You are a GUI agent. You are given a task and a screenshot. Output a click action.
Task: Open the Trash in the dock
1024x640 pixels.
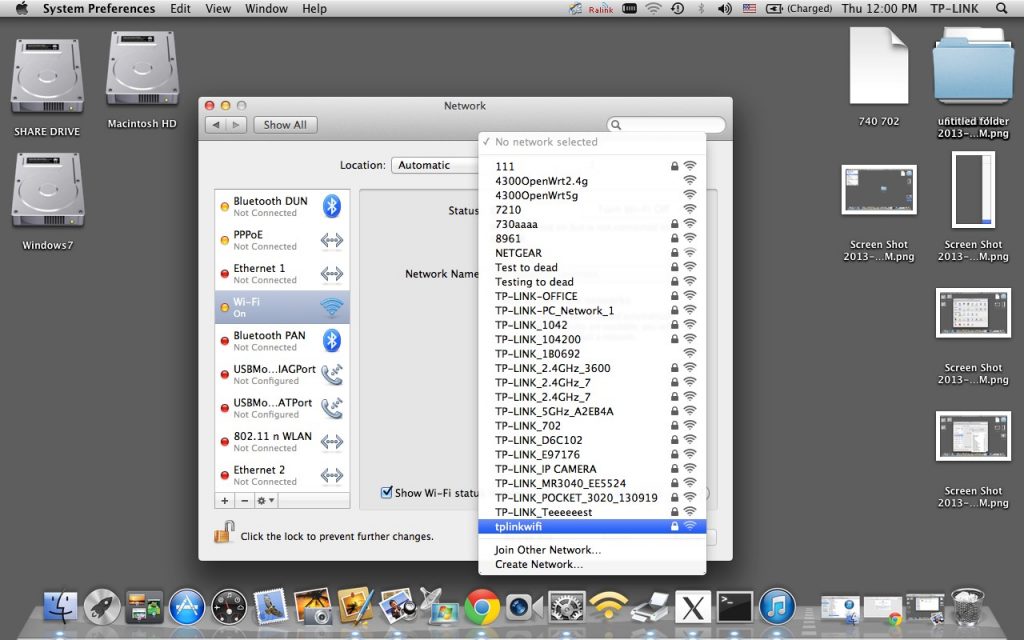(x=967, y=607)
